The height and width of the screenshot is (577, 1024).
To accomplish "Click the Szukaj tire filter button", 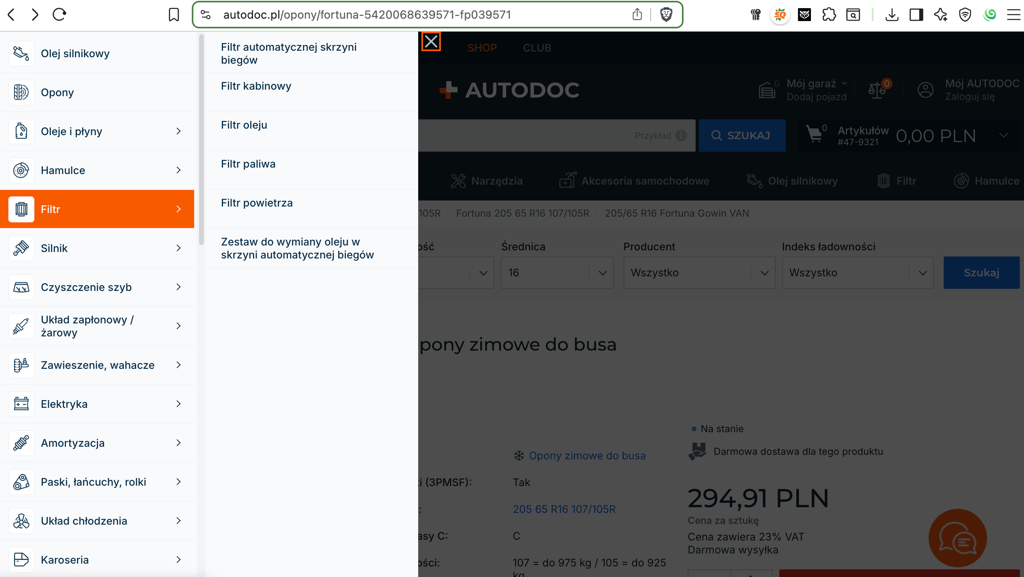I will (981, 273).
